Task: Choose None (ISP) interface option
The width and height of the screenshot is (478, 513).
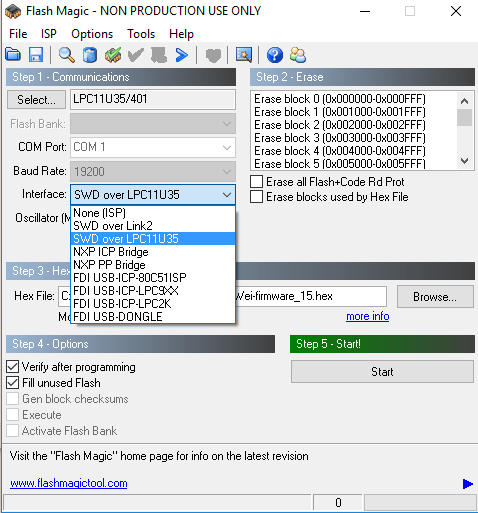Action: [153, 213]
